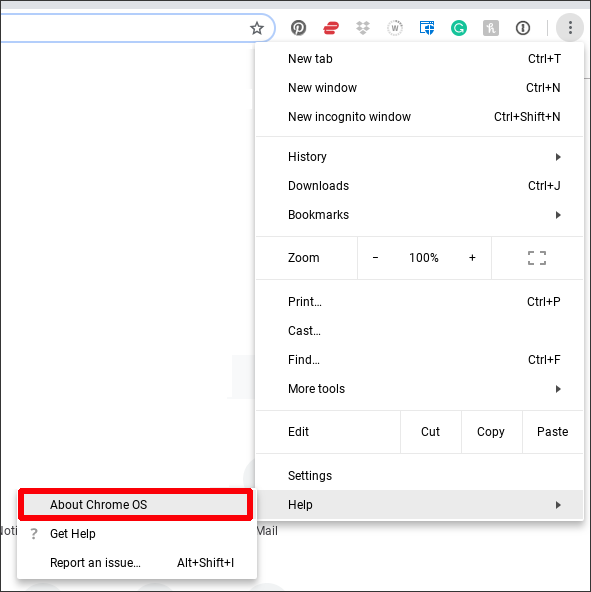
Task: Select New tab from the menu
Action: [420, 59]
